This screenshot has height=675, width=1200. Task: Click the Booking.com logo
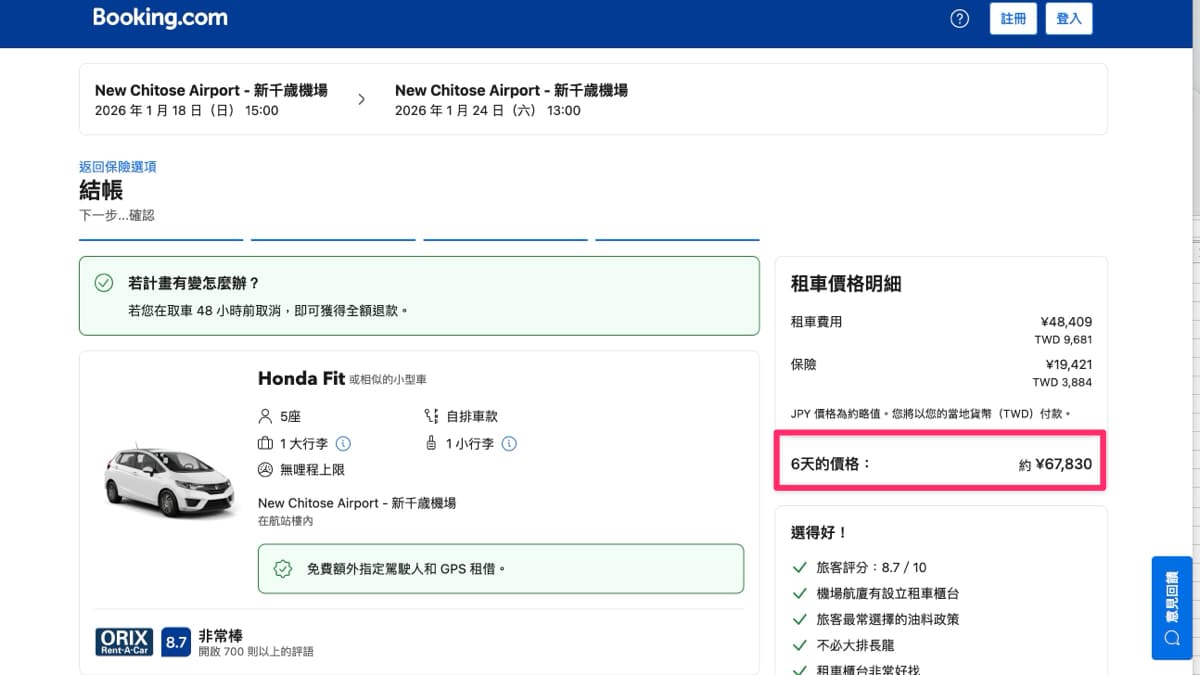click(160, 18)
